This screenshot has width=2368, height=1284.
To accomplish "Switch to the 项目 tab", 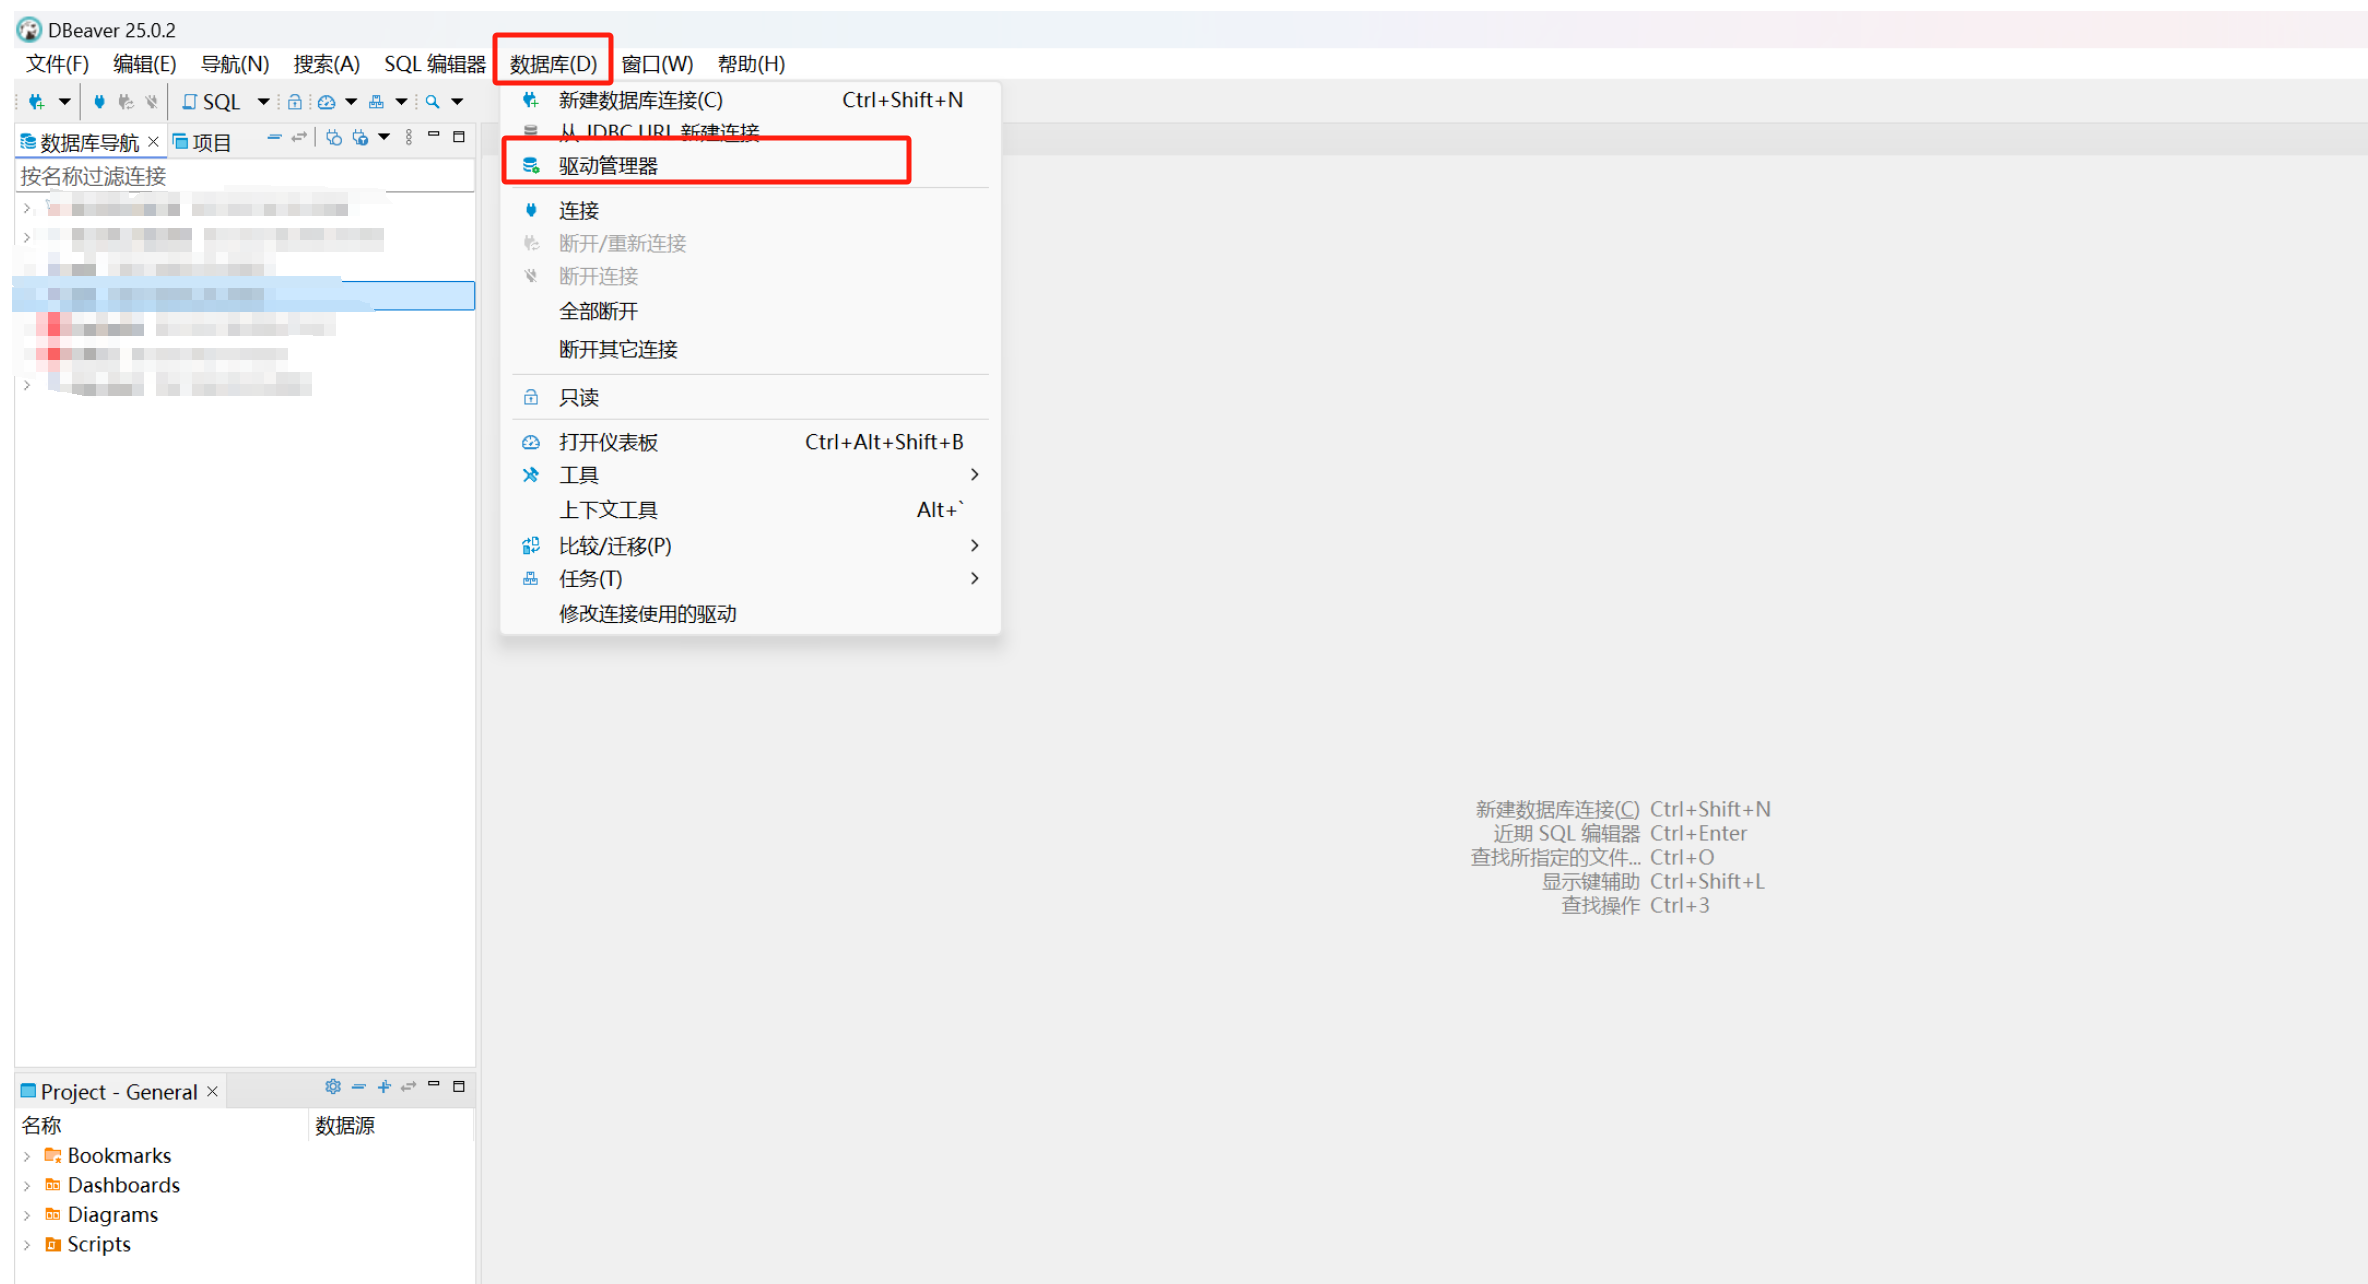I will 203,142.
